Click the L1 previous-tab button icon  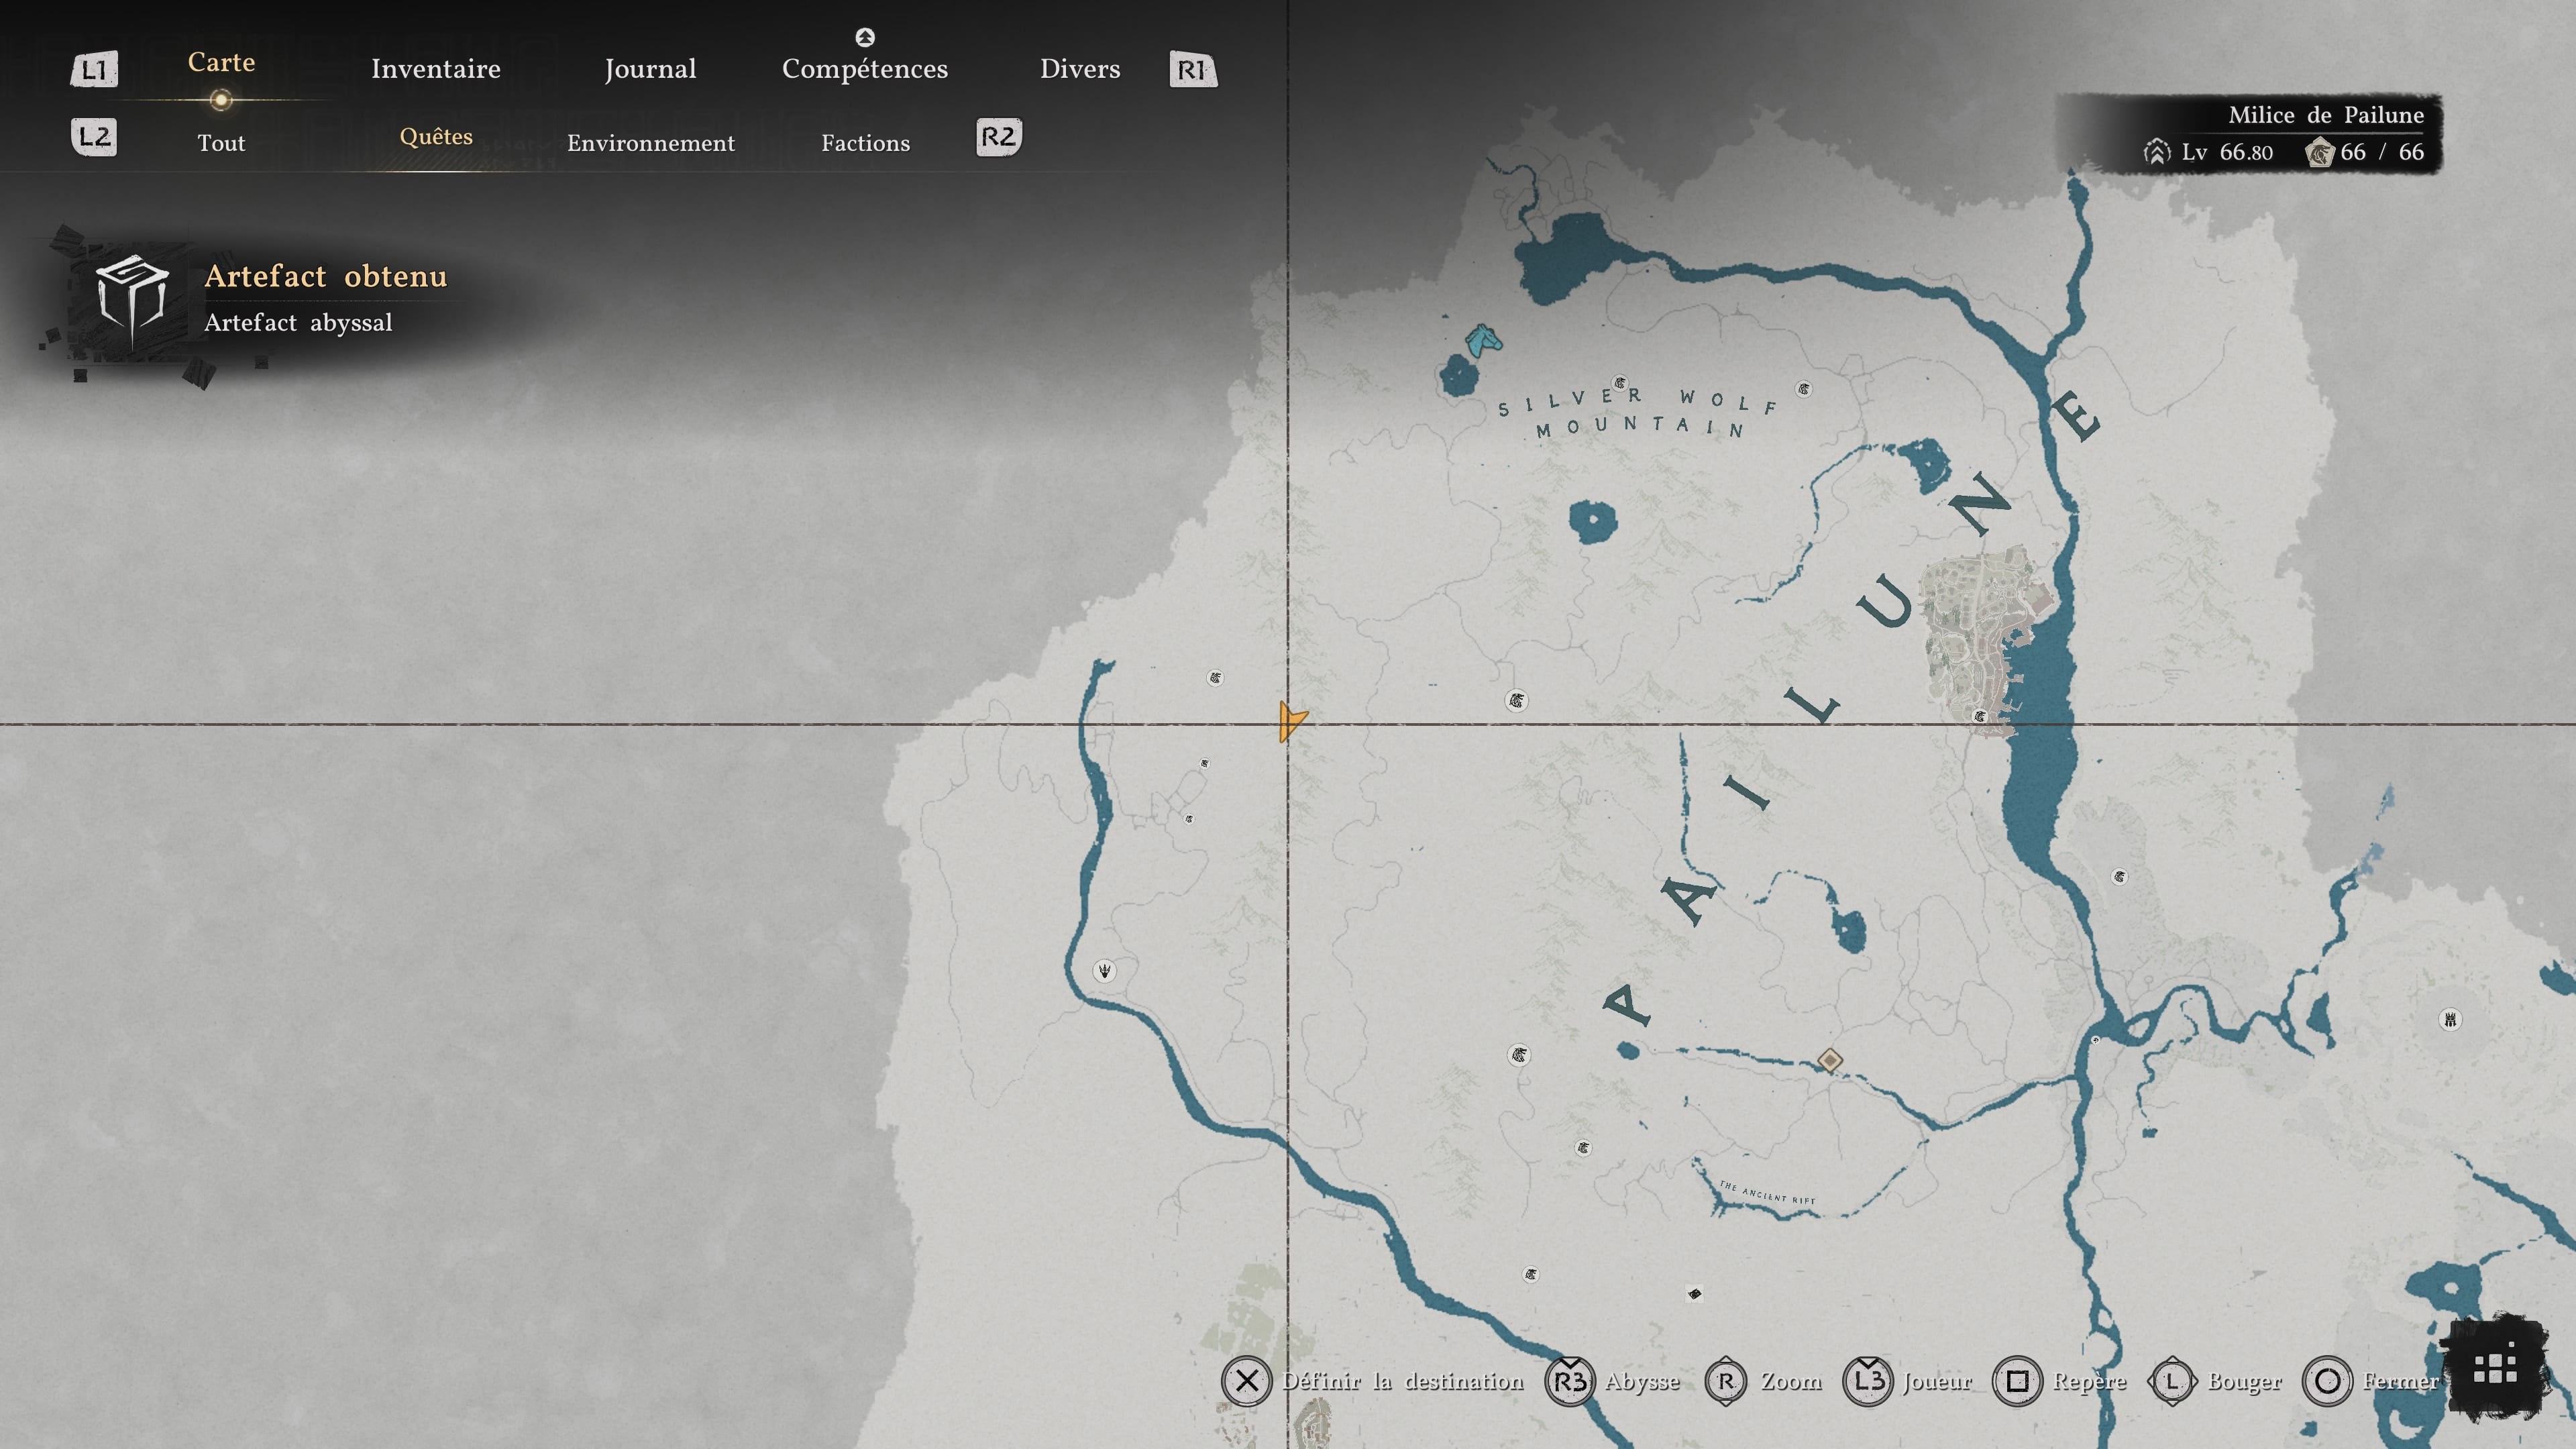pyautogui.click(x=94, y=70)
